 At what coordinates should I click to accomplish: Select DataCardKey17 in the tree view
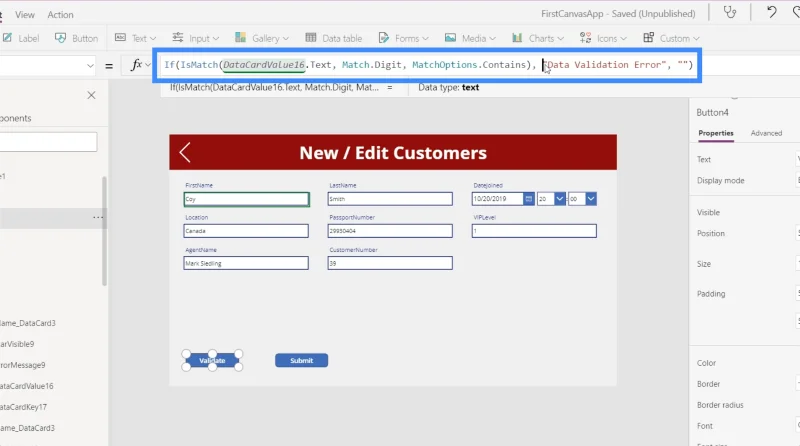point(23,407)
